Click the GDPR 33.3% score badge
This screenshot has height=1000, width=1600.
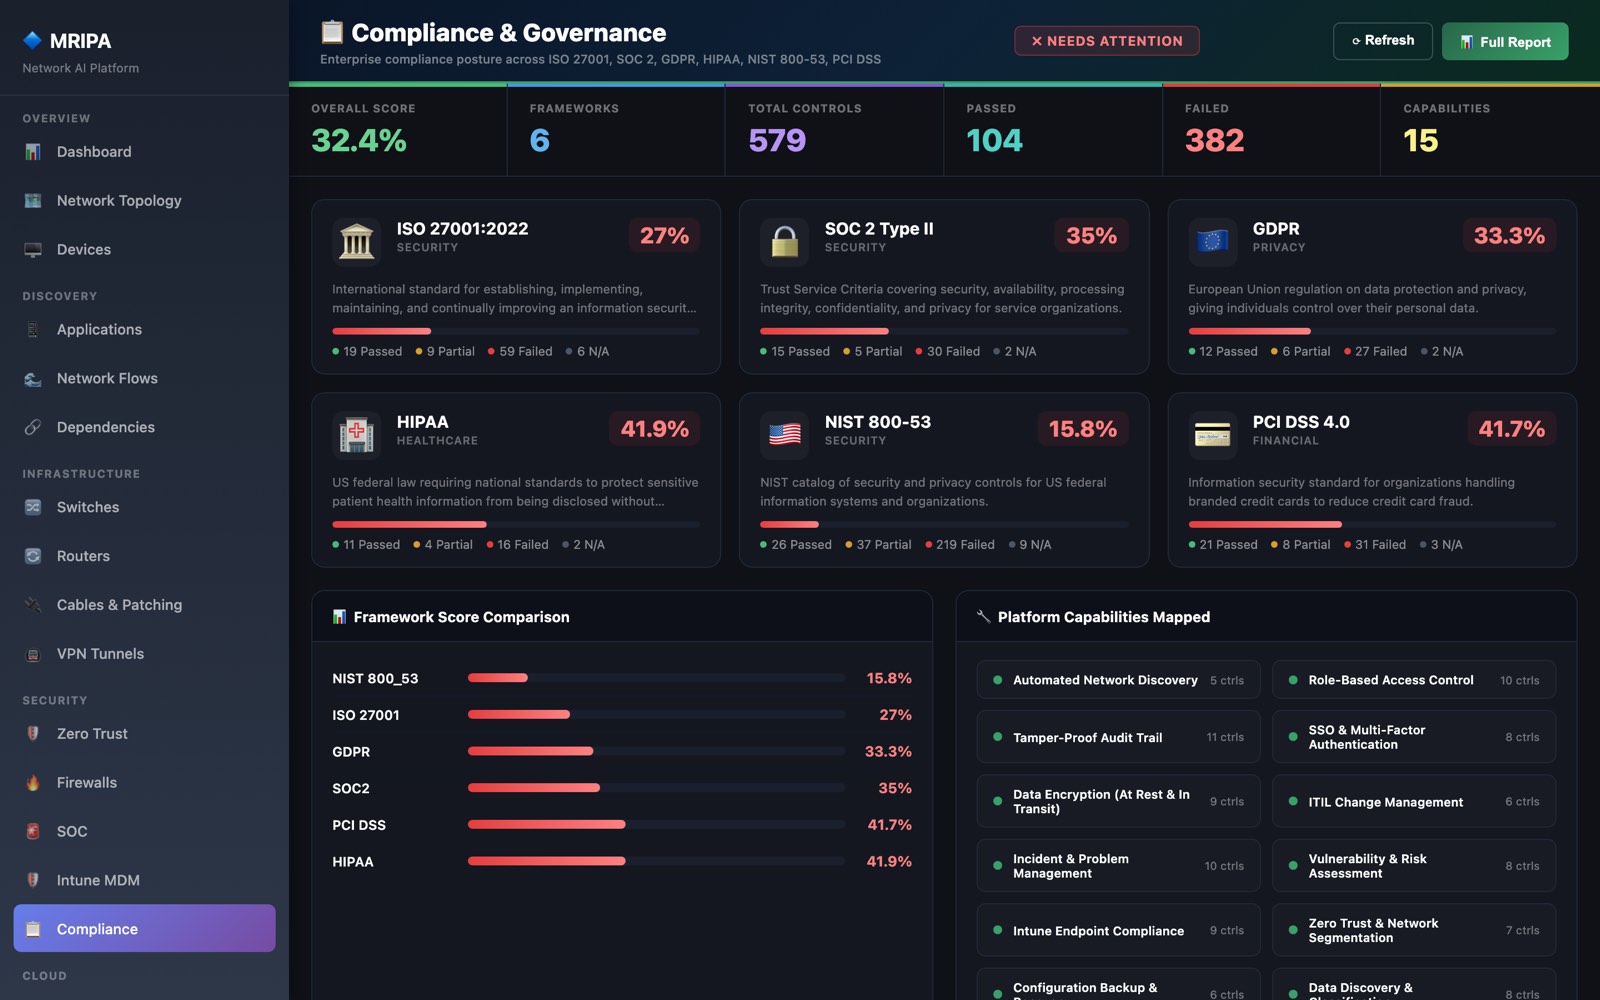1509,236
